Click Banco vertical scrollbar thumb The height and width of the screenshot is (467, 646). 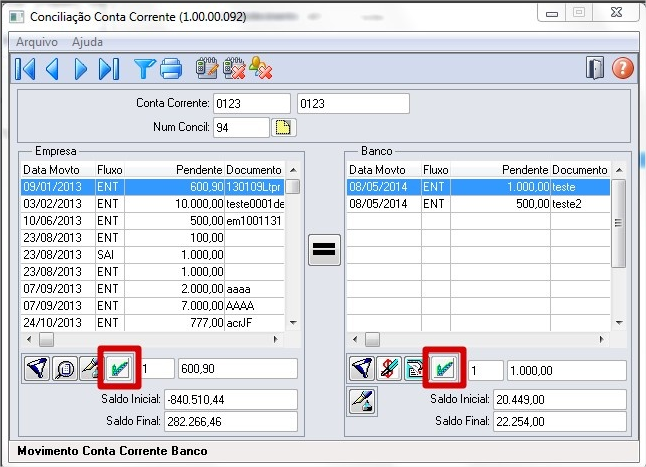tap(618, 223)
